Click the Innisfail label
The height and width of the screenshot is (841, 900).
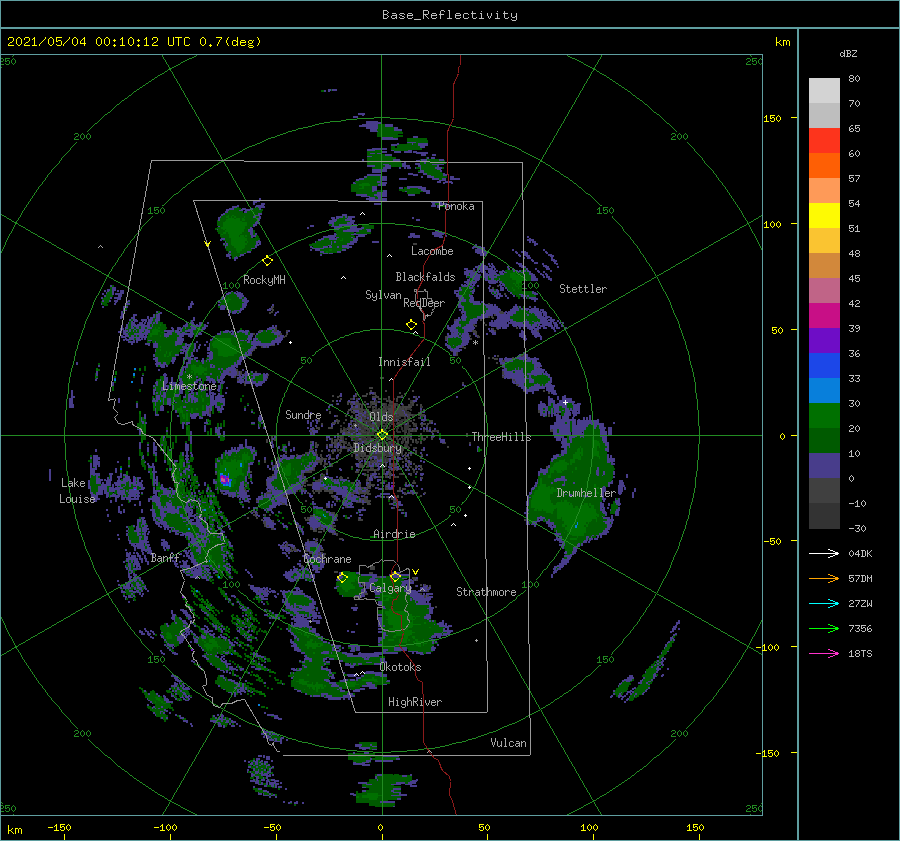coord(404,362)
